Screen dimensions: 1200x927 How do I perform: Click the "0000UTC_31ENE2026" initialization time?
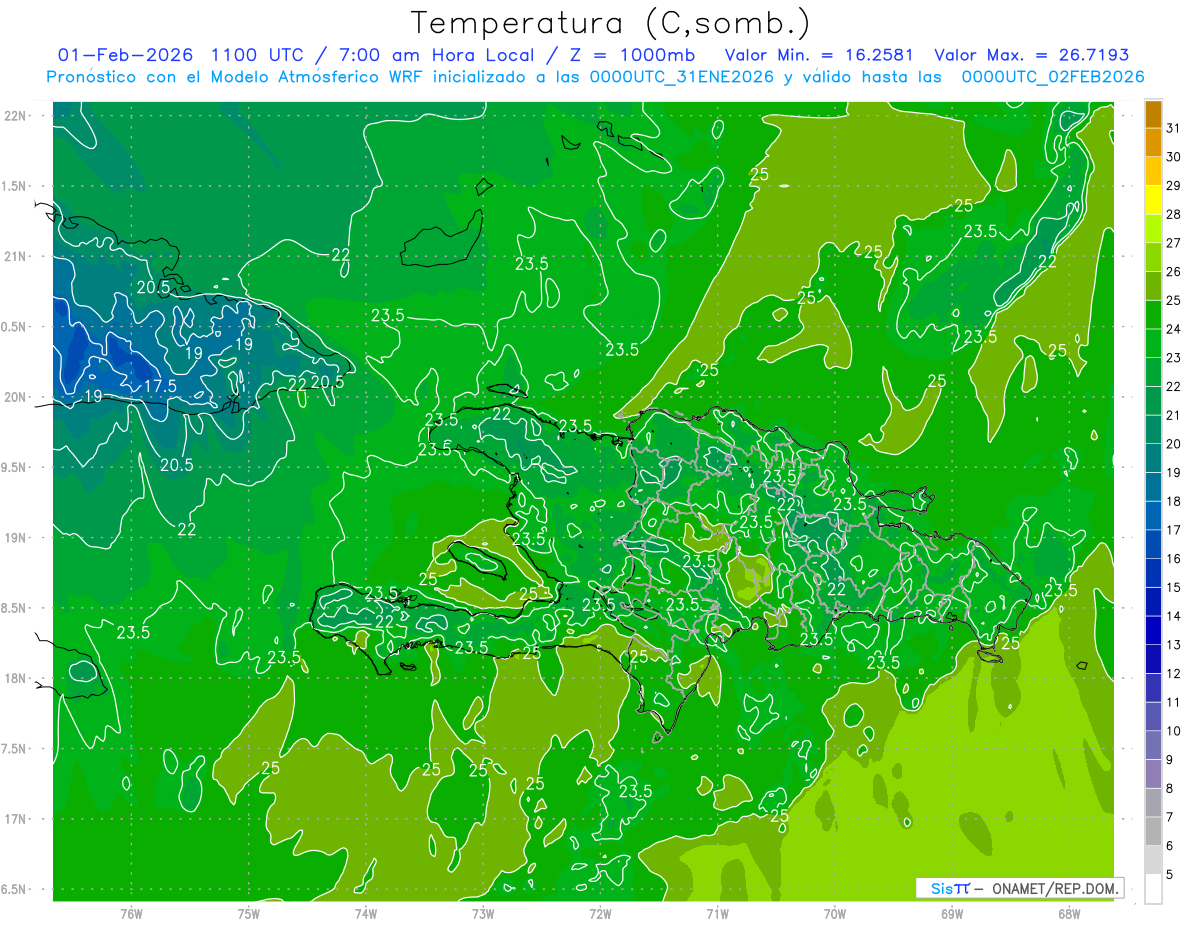point(681,77)
